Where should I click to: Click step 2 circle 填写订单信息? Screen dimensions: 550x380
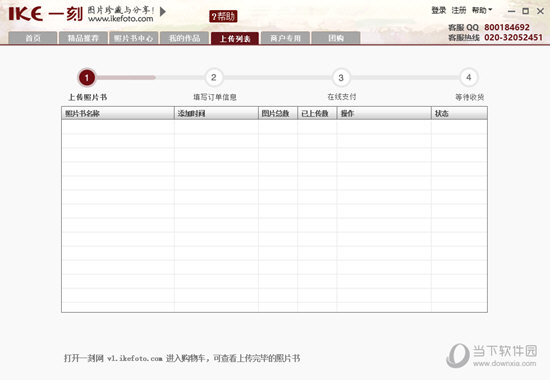tap(214, 77)
